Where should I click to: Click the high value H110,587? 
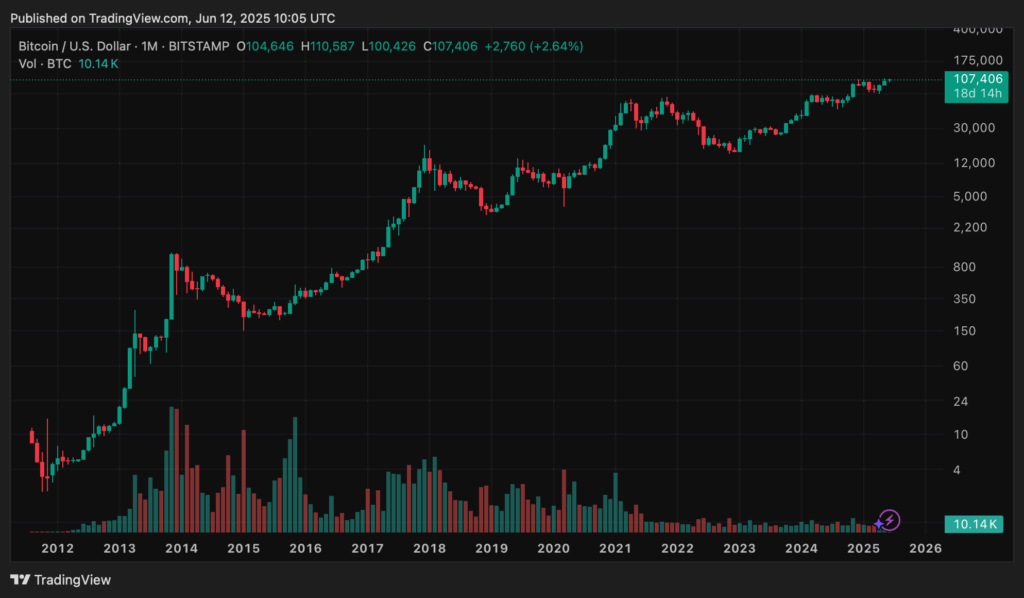(328, 46)
